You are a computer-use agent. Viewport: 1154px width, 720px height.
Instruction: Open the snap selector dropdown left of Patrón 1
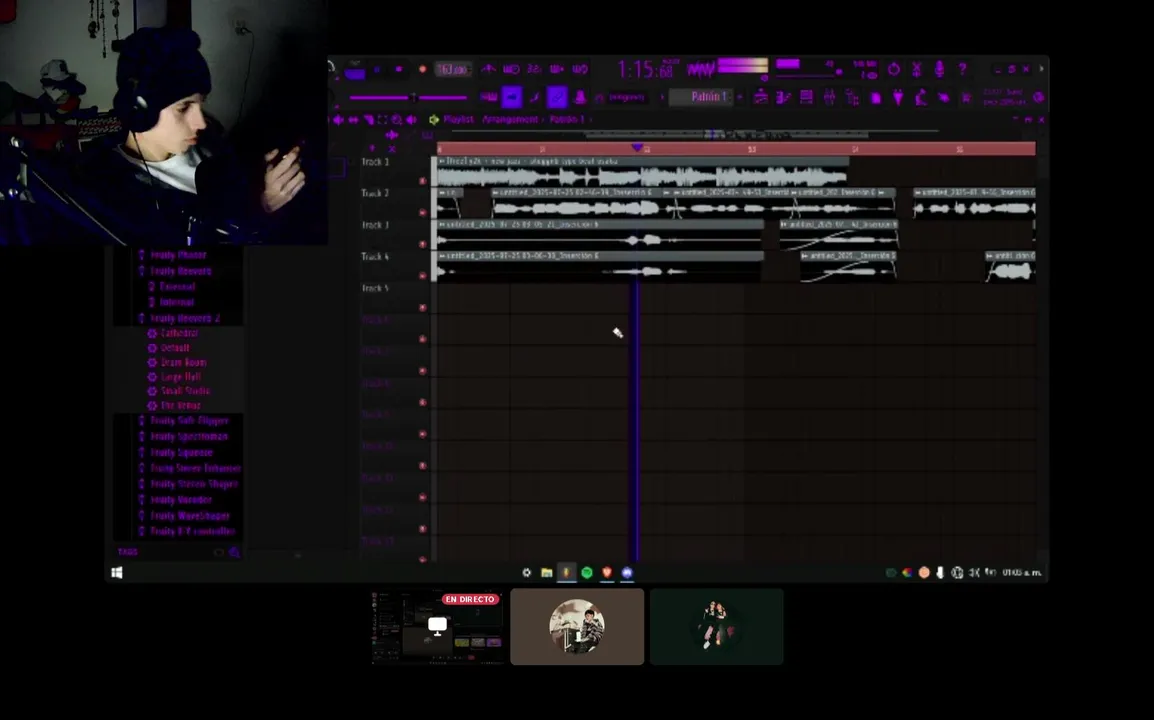(x=626, y=96)
